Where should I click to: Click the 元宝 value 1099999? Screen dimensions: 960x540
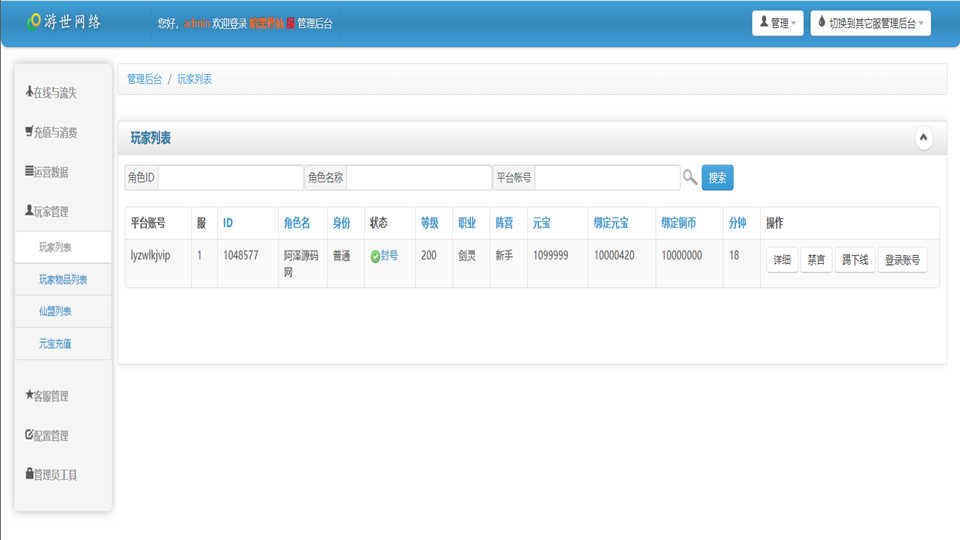[x=550, y=255]
